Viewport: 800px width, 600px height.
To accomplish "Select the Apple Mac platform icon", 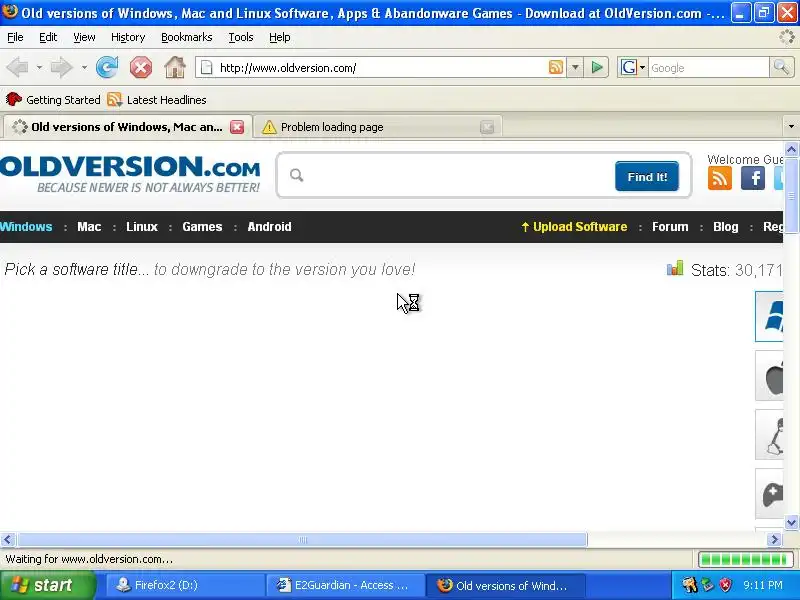I will pyautogui.click(x=769, y=376).
